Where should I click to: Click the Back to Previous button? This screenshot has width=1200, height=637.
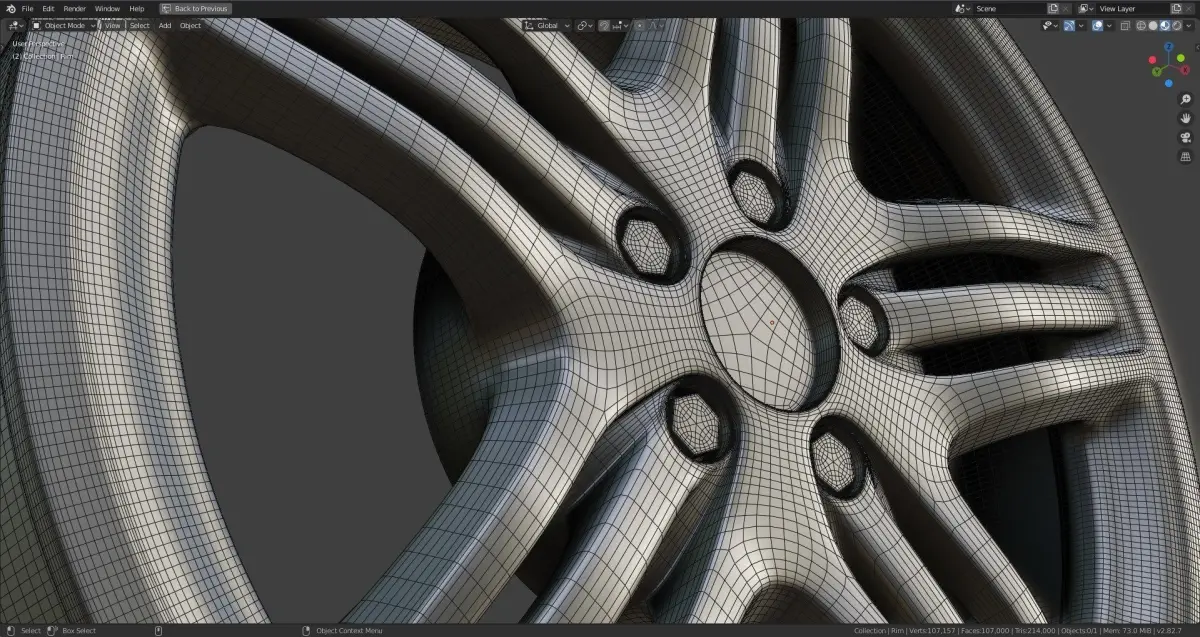point(195,8)
